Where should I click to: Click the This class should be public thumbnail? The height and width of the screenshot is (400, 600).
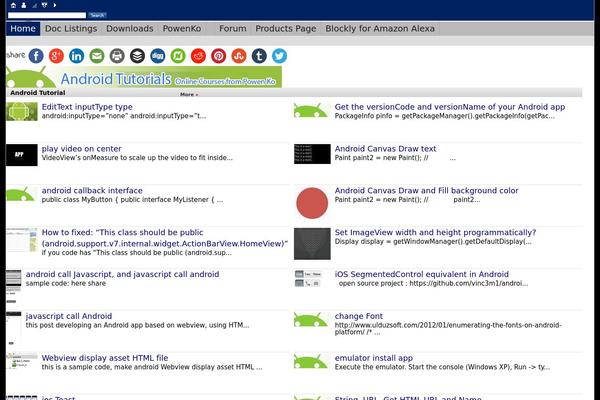(x=22, y=240)
